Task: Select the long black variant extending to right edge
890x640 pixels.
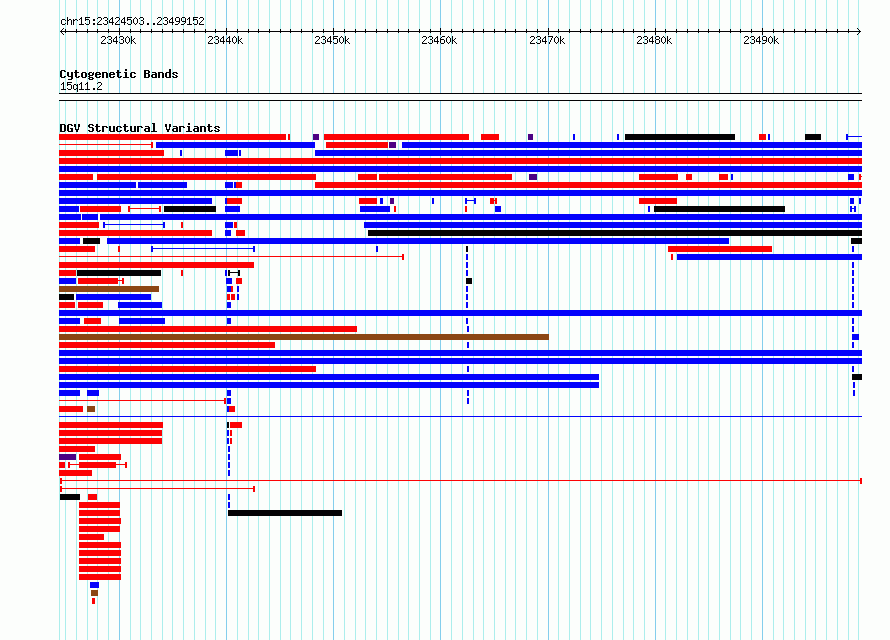Action: 615,233
